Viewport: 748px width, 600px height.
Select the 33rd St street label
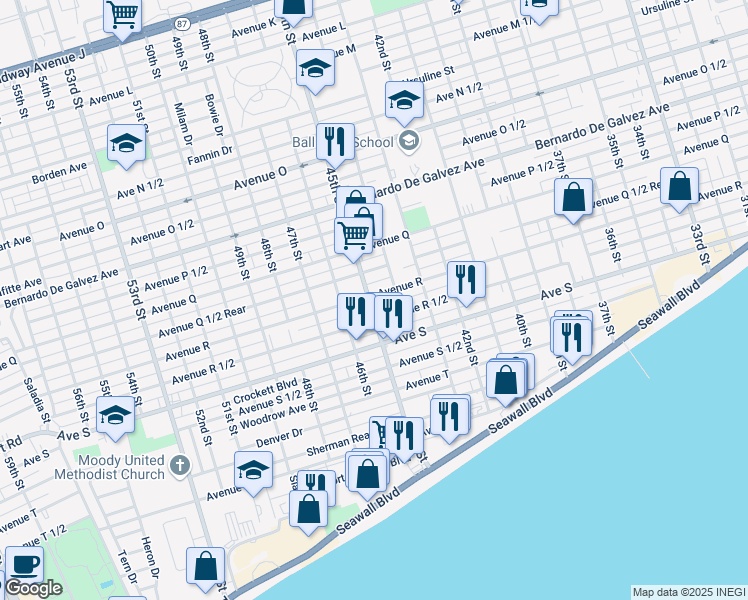[700, 245]
